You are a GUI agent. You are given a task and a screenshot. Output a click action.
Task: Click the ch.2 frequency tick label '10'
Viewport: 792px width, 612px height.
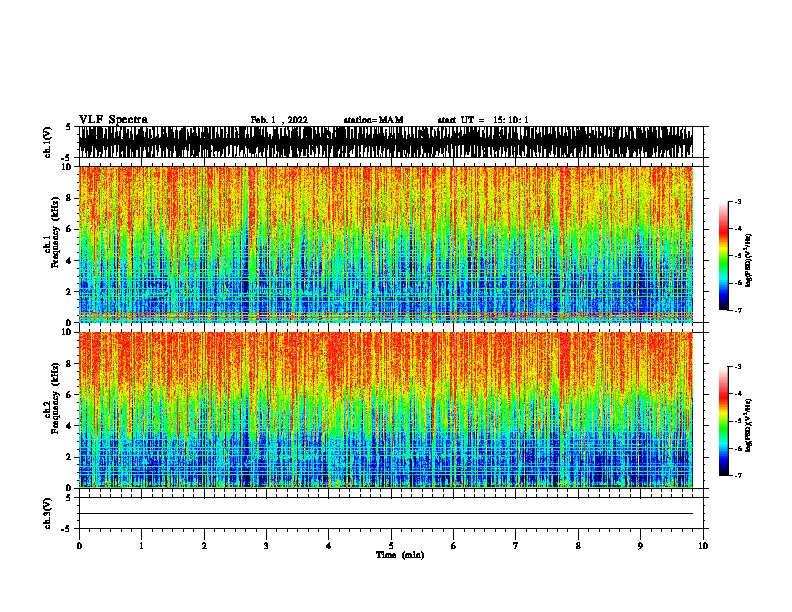67,332
